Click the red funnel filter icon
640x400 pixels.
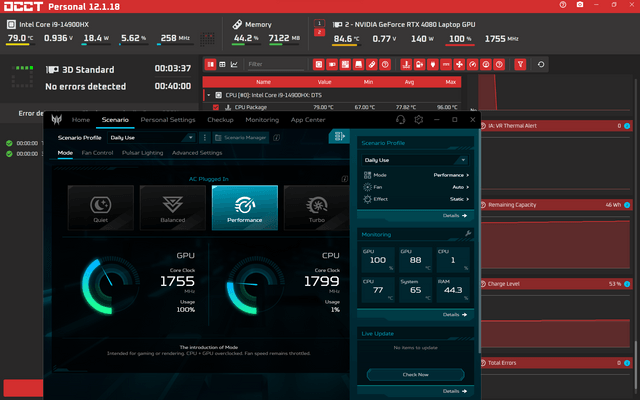click(520, 64)
